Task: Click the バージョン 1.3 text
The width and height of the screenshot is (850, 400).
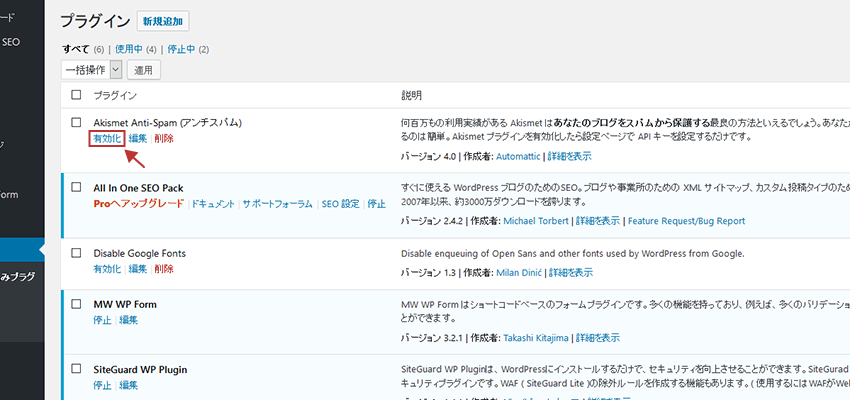Action: click(x=428, y=273)
